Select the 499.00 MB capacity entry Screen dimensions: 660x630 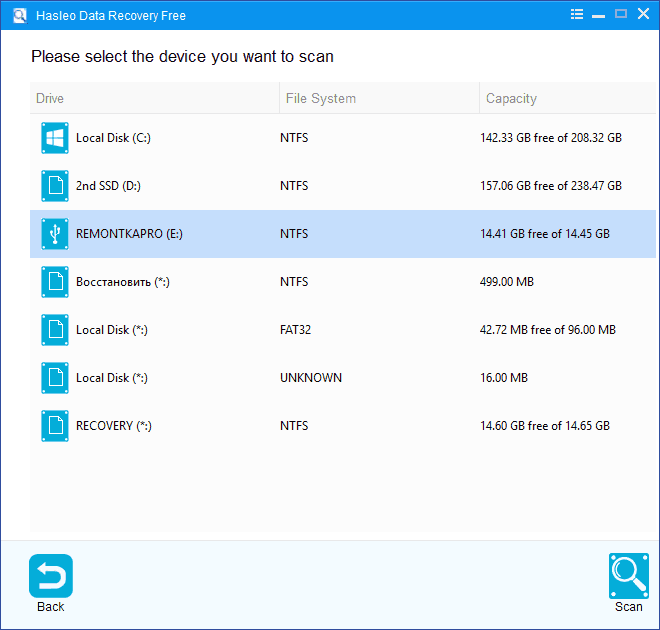click(x=506, y=282)
